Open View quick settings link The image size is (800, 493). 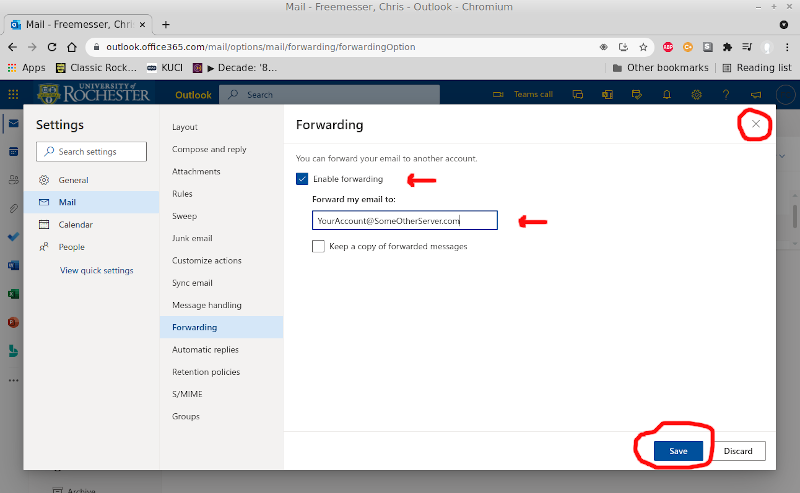[x=96, y=271]
